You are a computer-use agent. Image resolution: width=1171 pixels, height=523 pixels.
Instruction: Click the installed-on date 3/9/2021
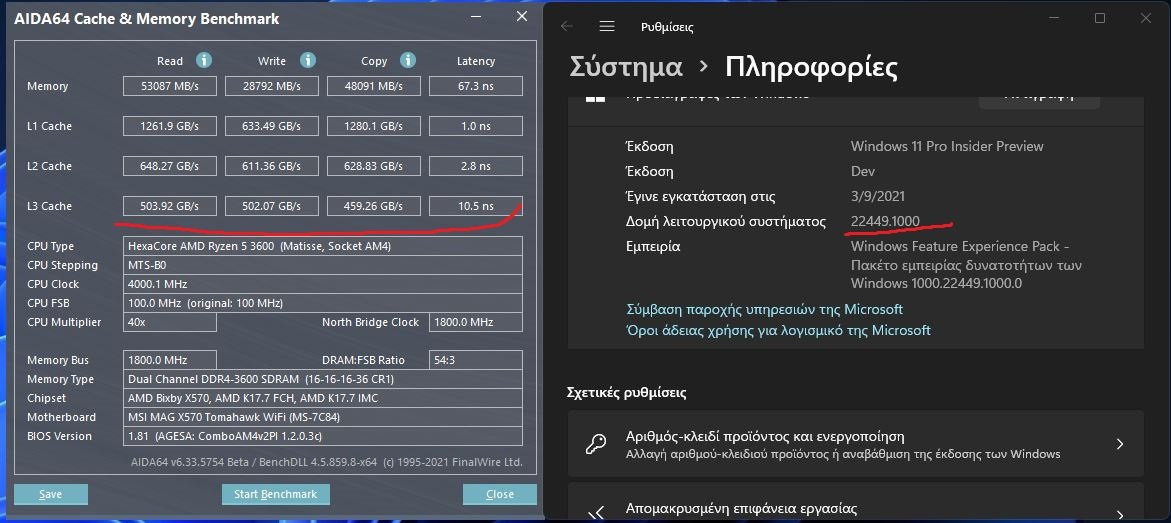pos(878,196)
